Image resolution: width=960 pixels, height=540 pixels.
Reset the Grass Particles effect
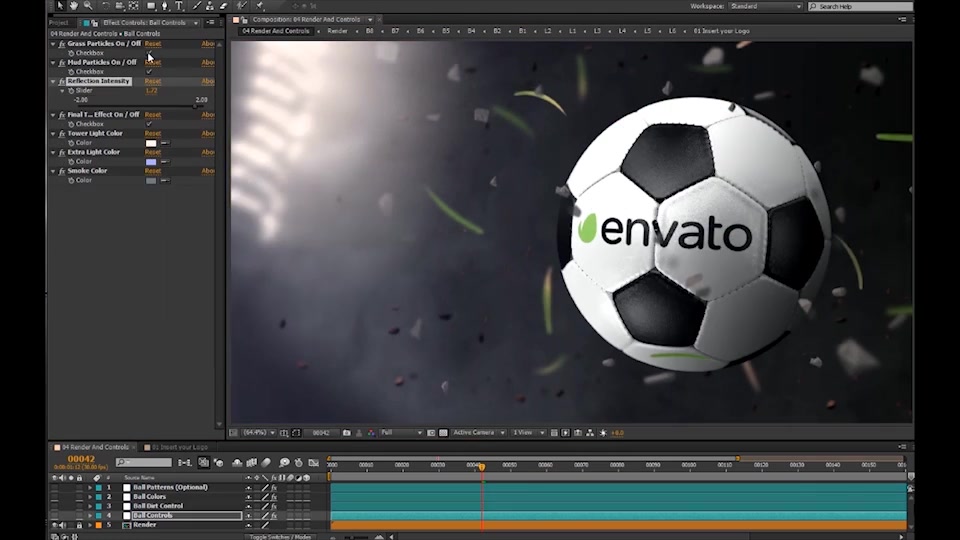point(153,44)
